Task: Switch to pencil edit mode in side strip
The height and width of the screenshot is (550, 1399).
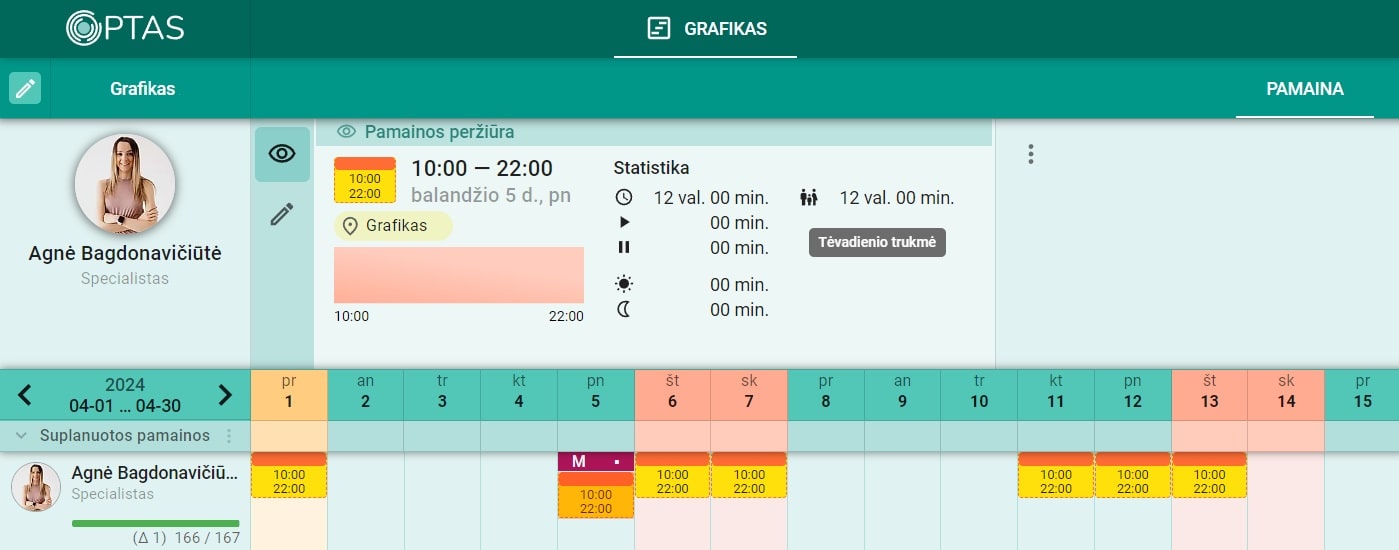Action: coord(282,213)
